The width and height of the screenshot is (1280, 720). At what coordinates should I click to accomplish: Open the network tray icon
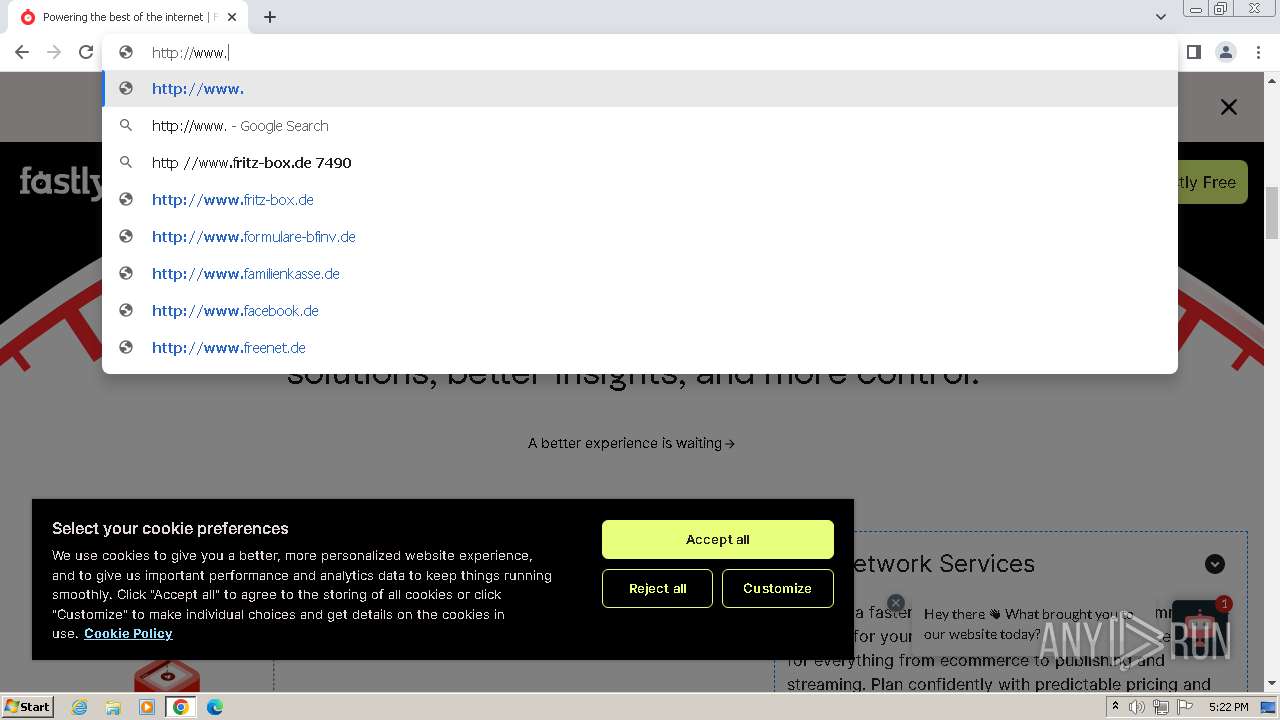point(1161,707)
